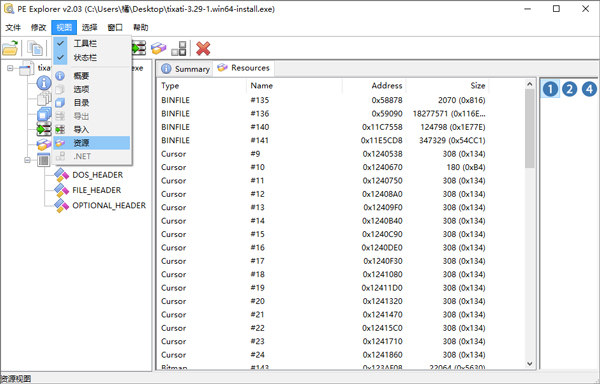The height and width of the screenshot is (384, 600).
Task: Open the 文件 menu
Action: coord(13,28)
